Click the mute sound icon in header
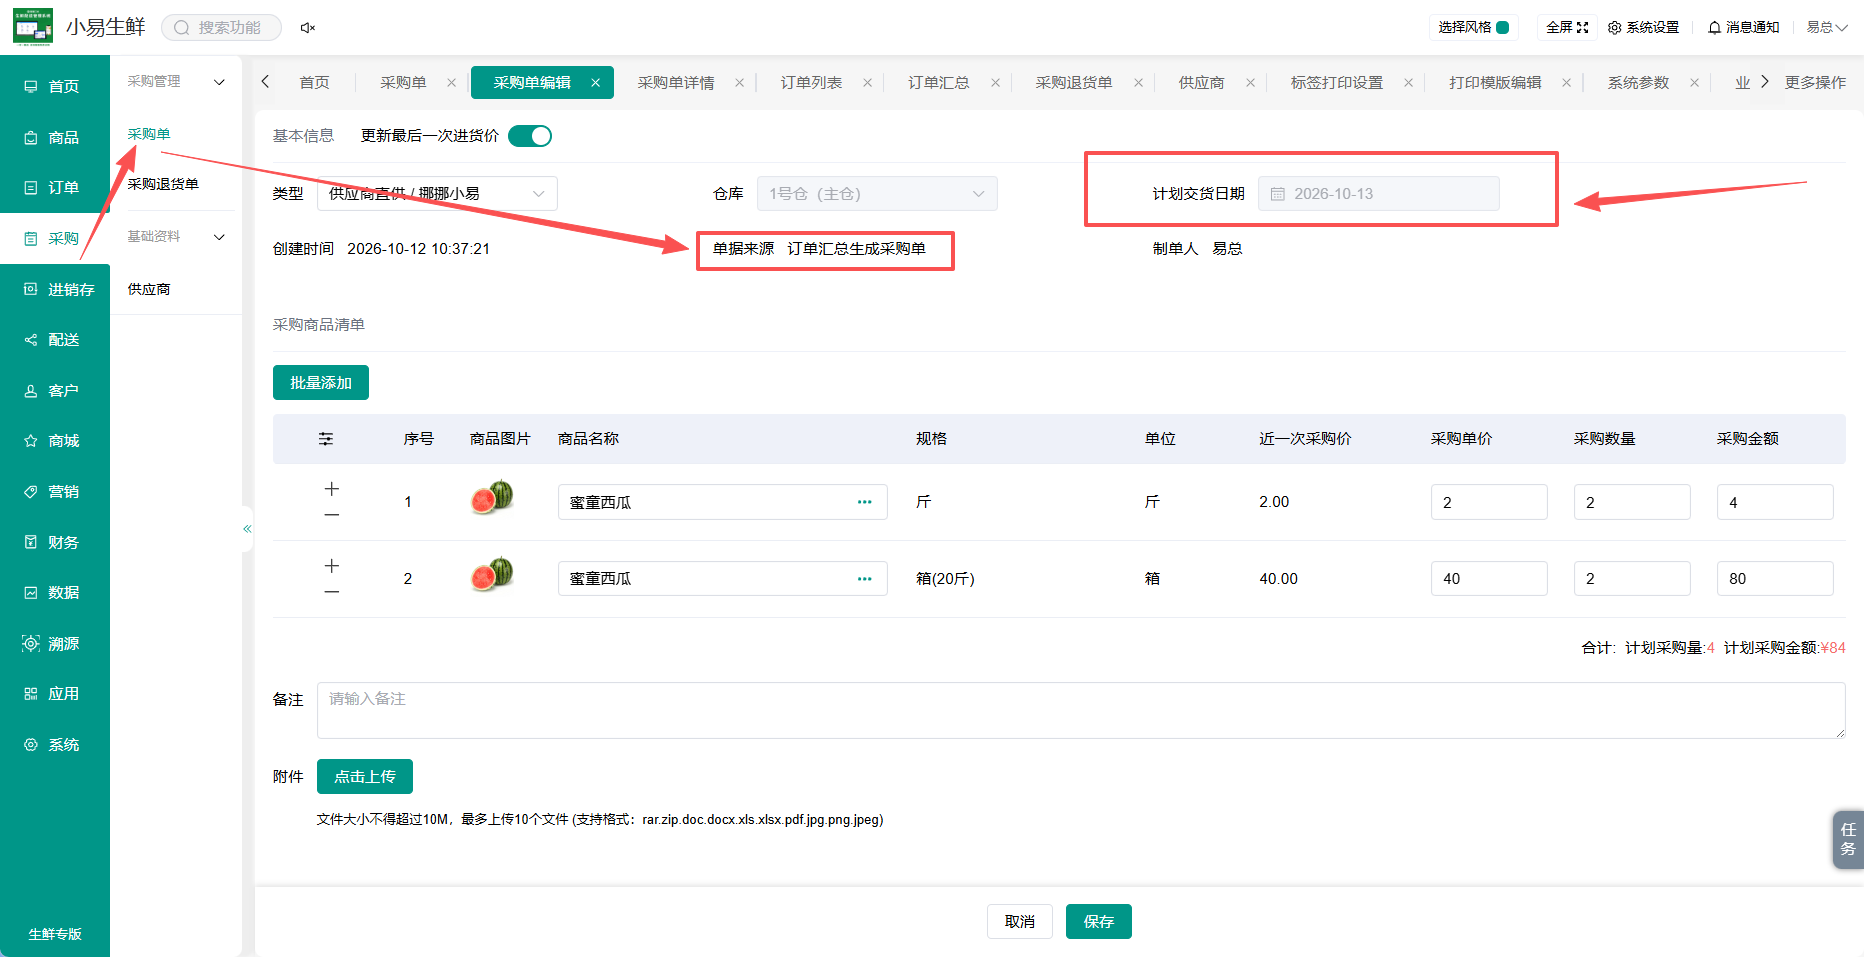Screen dimensions: 1864x957 pyautogui.click(x=308, y=28)
